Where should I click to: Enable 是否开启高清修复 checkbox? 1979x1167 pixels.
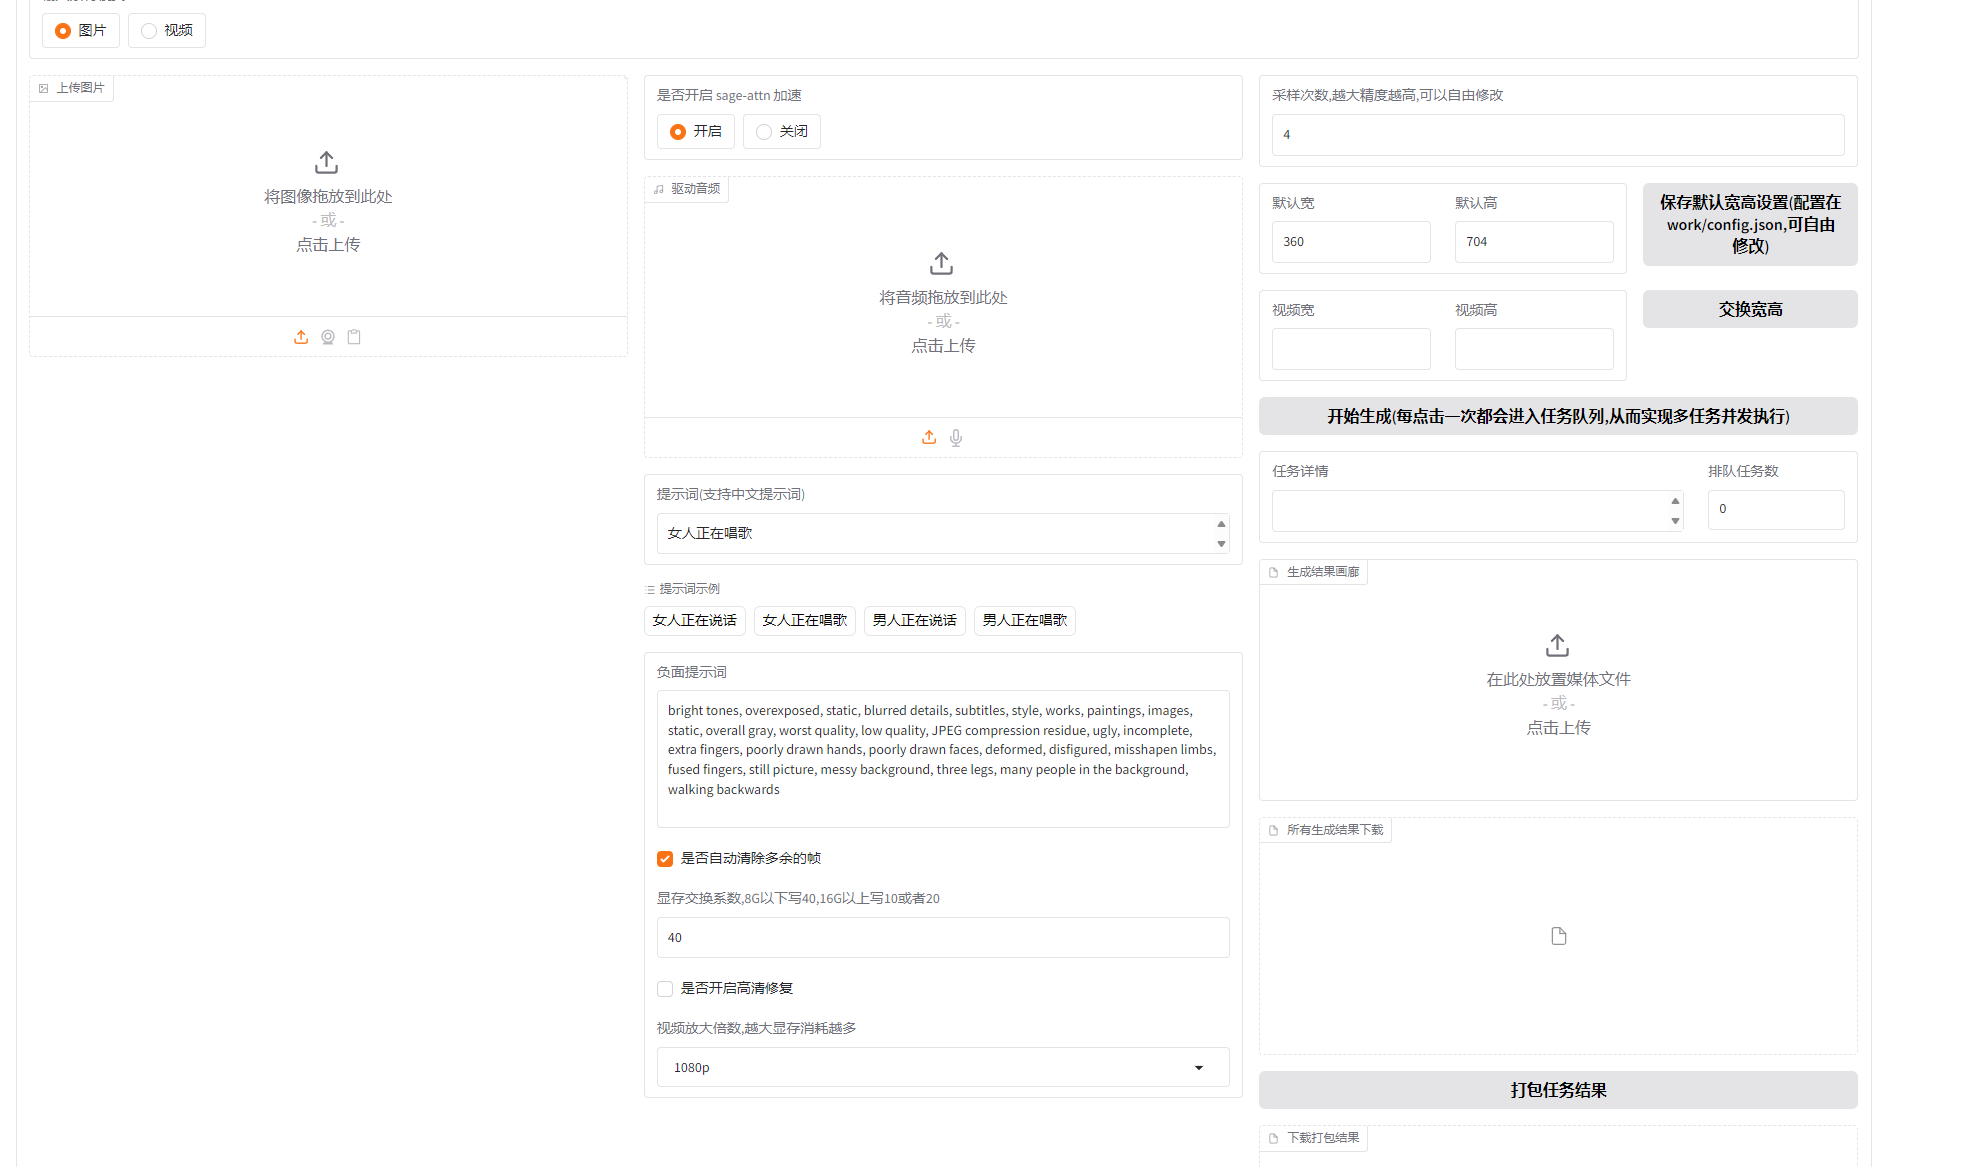(x=665, y=989)
